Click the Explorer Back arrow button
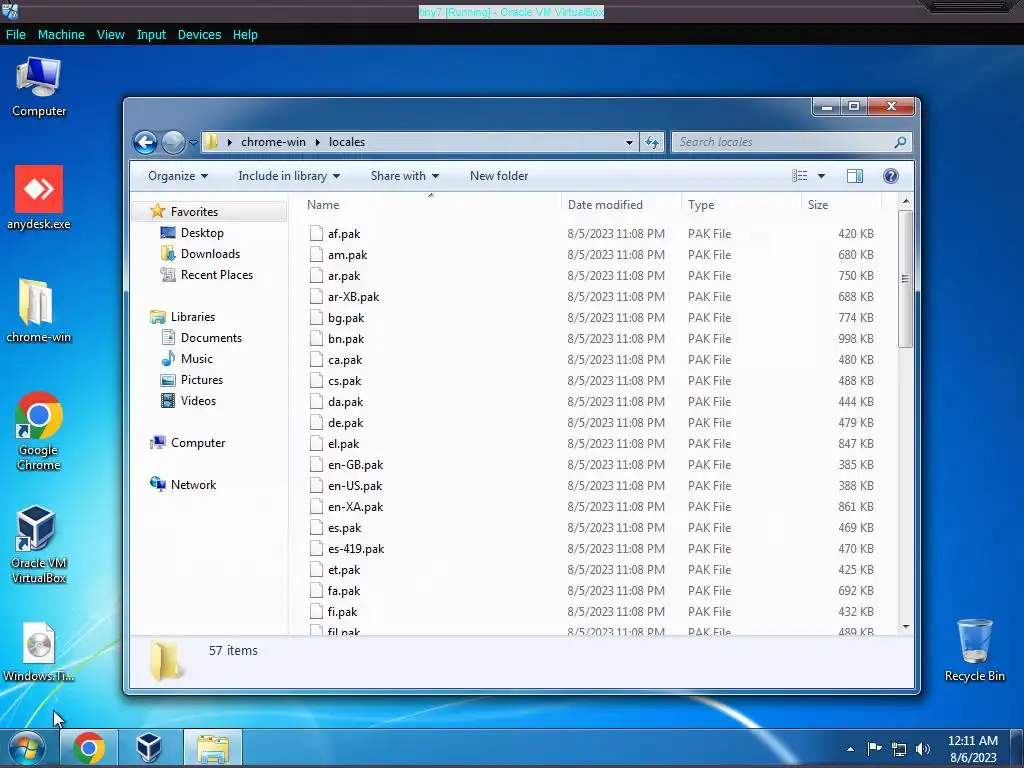 [145, 142]
